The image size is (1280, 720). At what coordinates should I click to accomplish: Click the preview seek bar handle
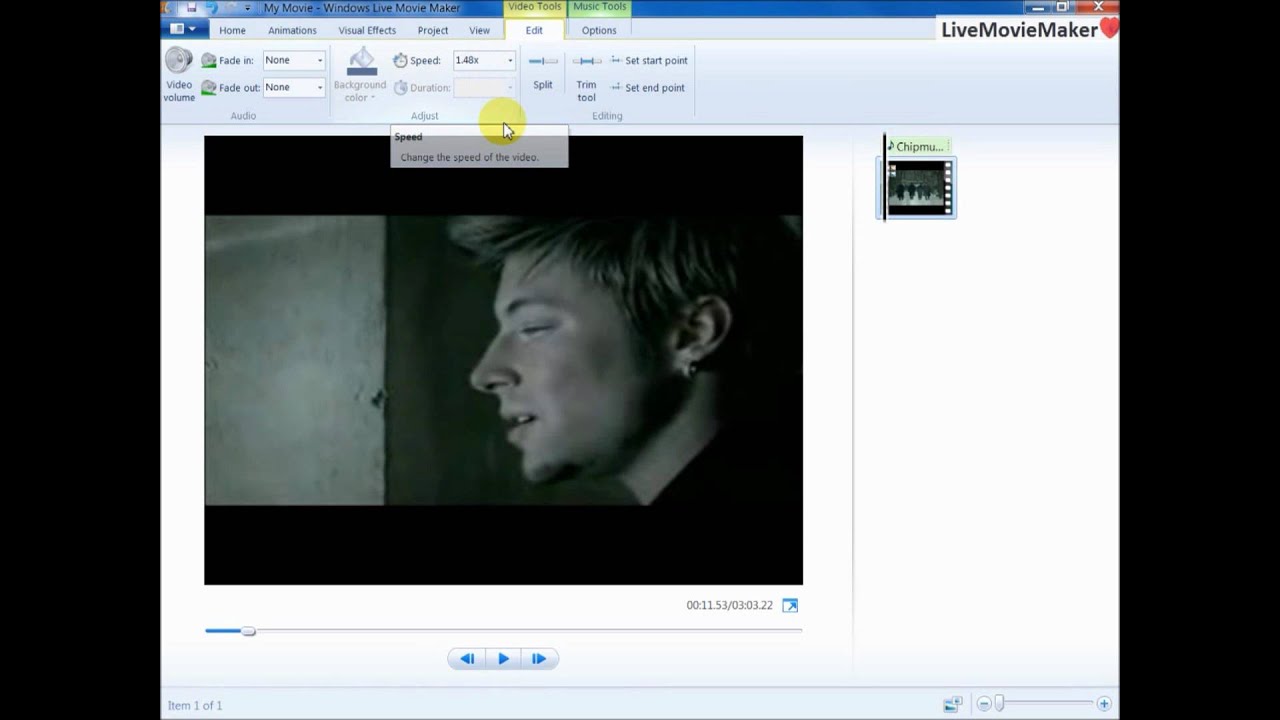click(x=248, y=631)
